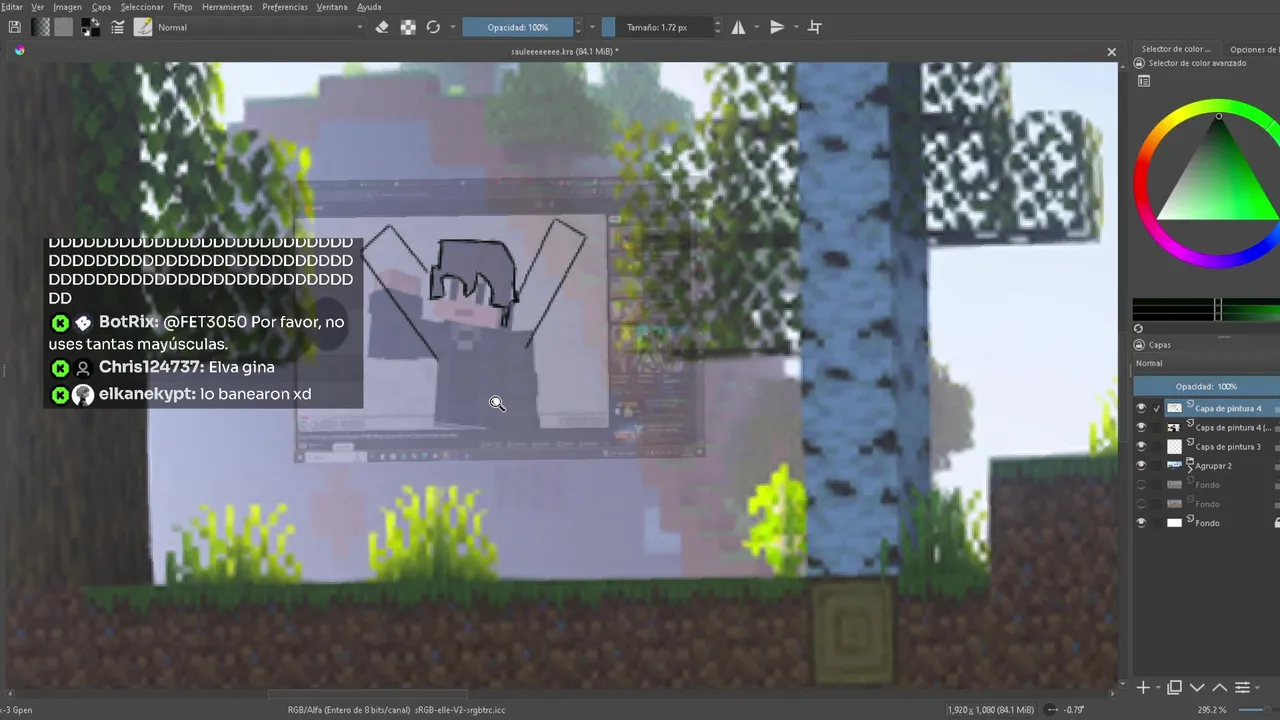Click the lock icon on the Capas docker header
Screen dimensions: 1280x720
click(1139, 344)
